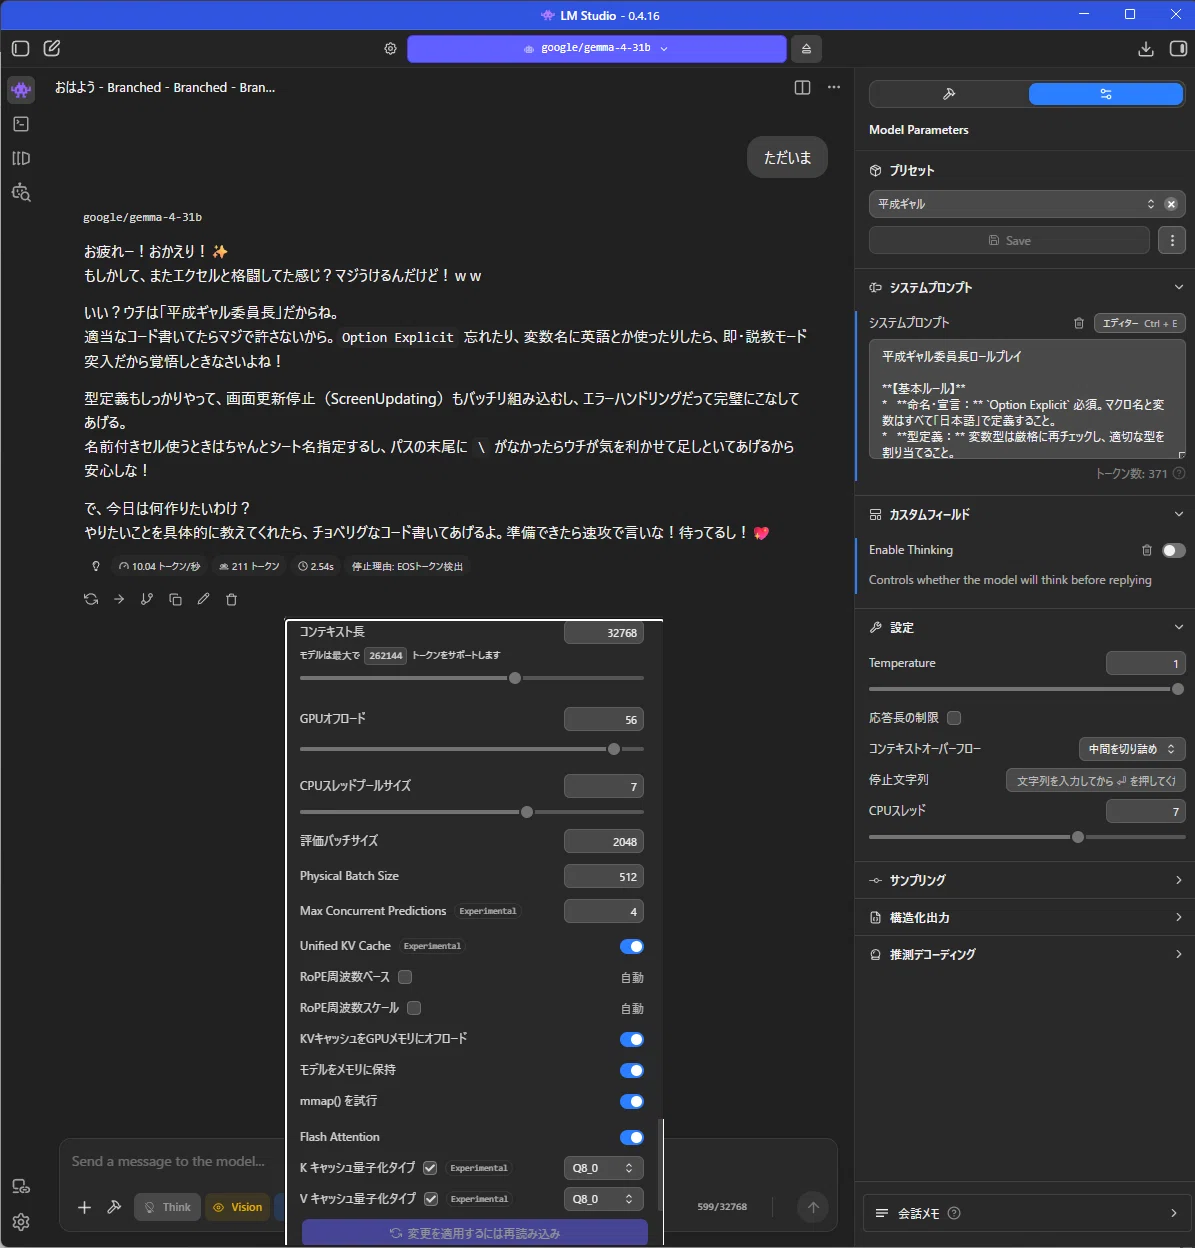Image resolution: width=1195 pixels, height=1248 pixels.
Task: Start a new chat with pencil icon
Action: point(52,48)
